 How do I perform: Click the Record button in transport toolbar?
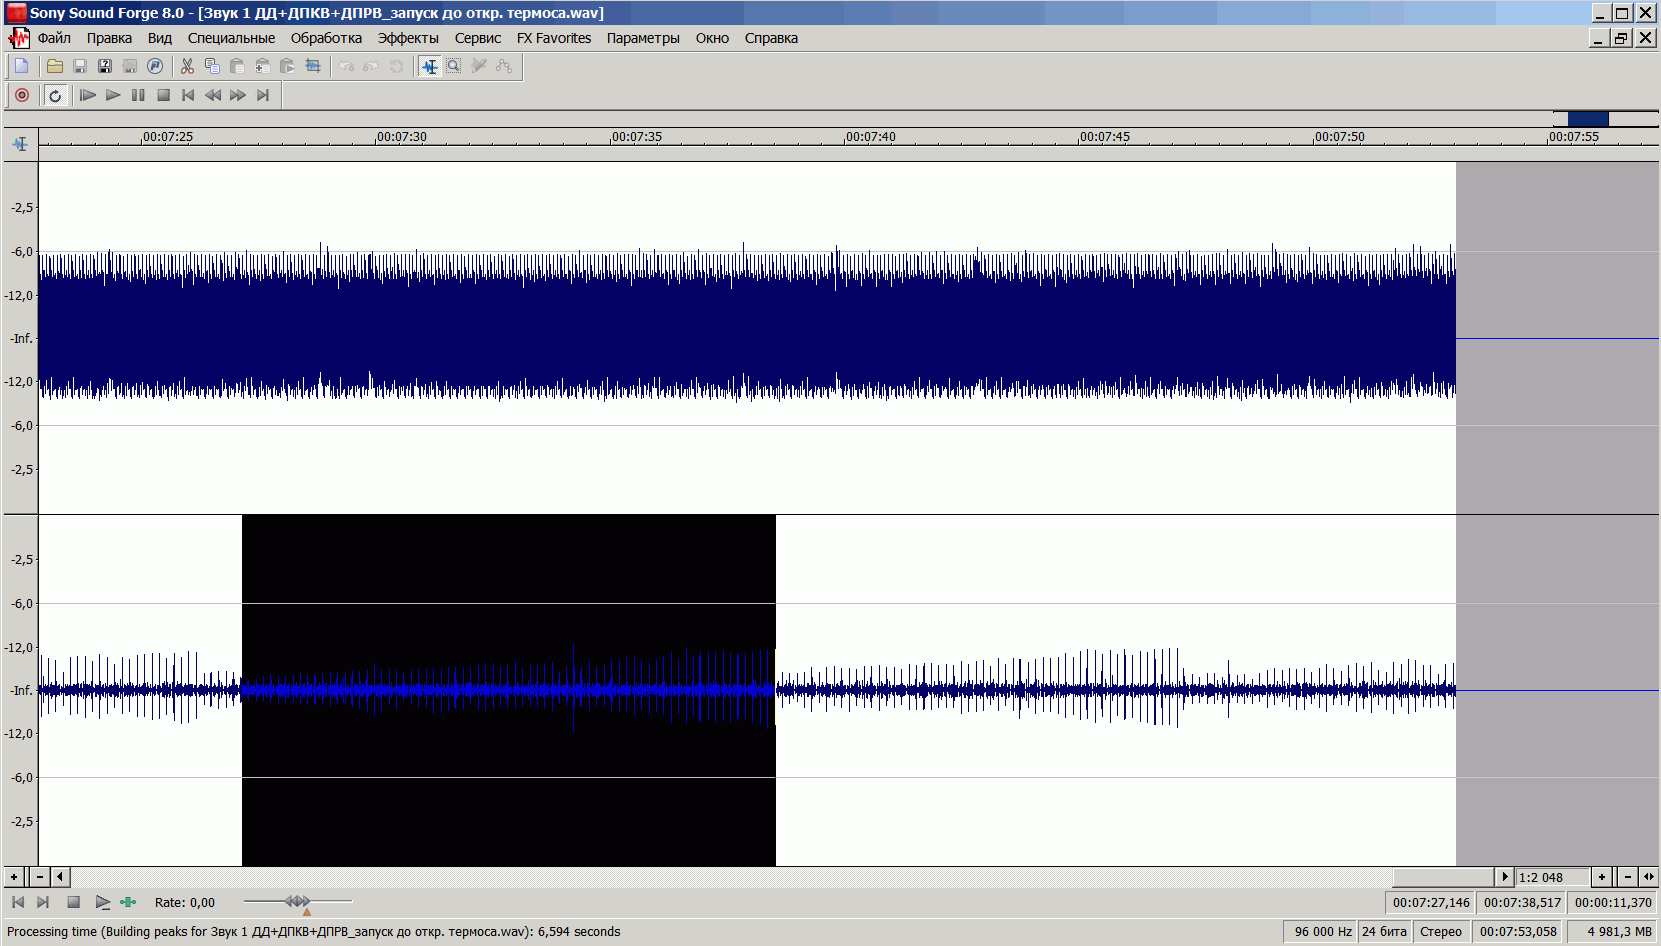[x=22, y=95]
